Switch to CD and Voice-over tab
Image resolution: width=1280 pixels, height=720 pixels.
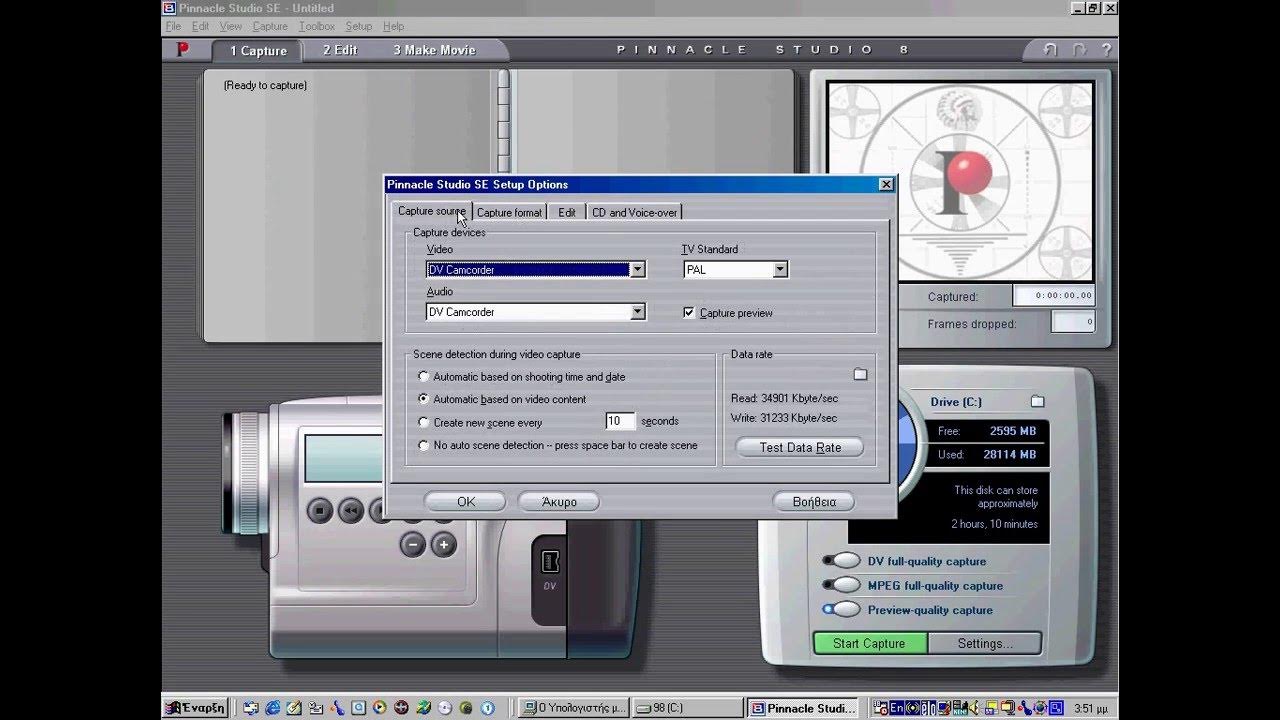(634, 212)
